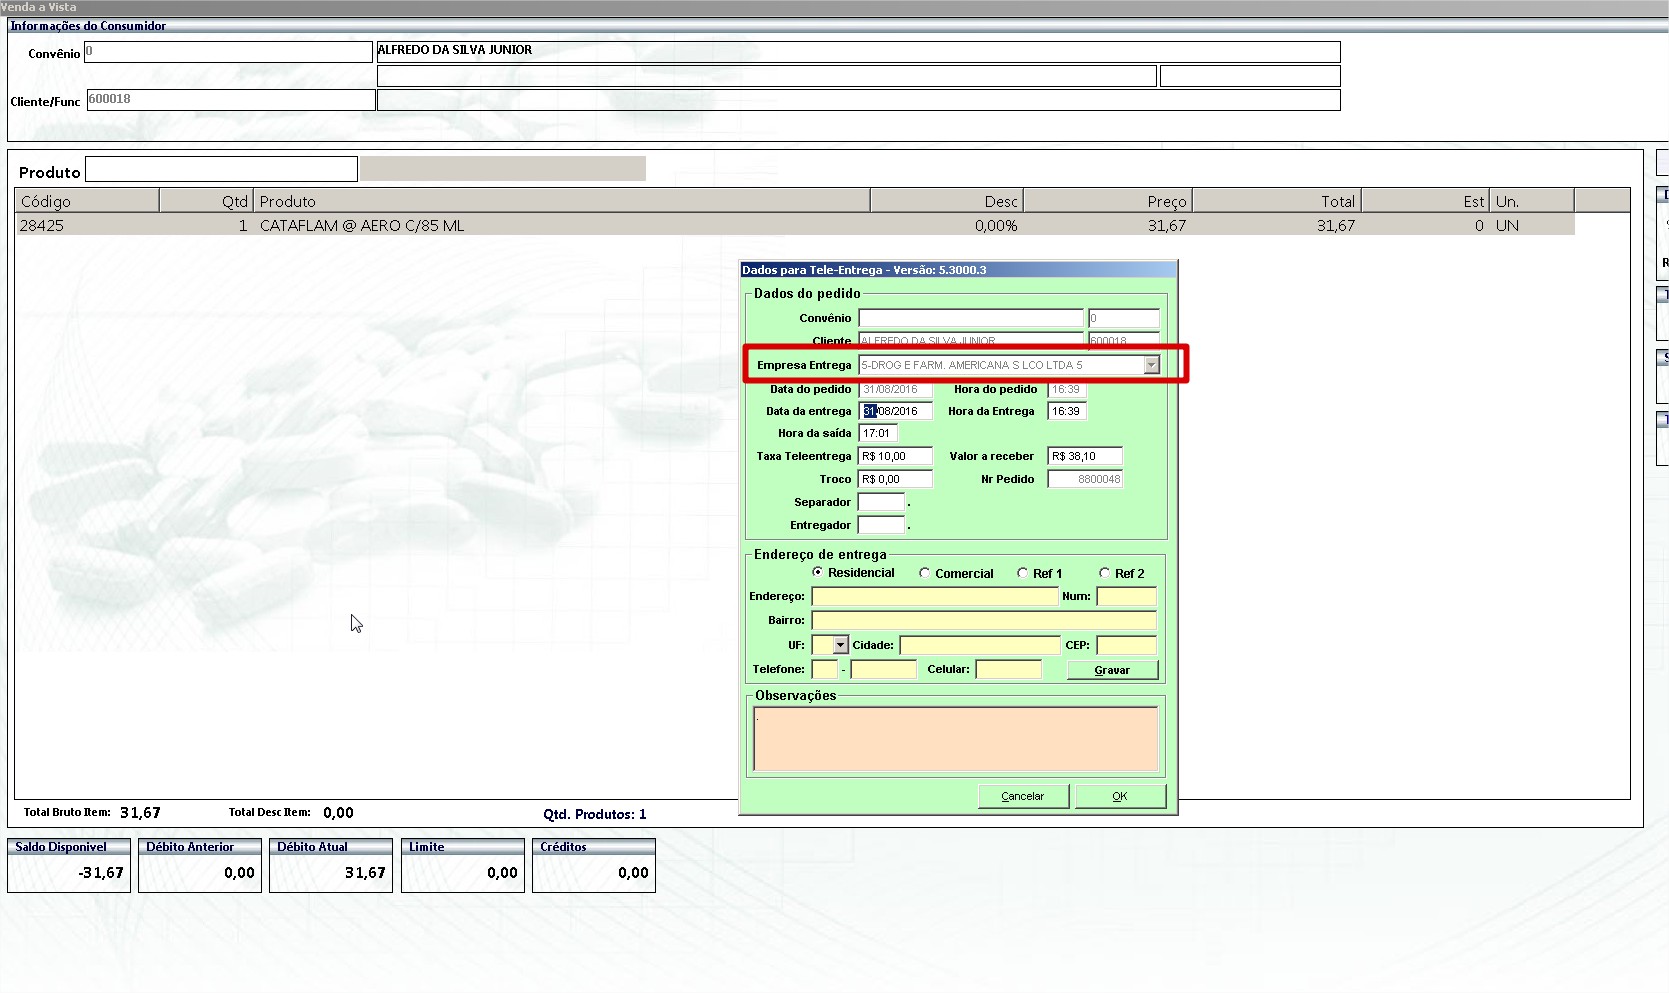Click the Observações text area
The width and height of the screenshot is (1669, 993).
click(x=955, y=739)
